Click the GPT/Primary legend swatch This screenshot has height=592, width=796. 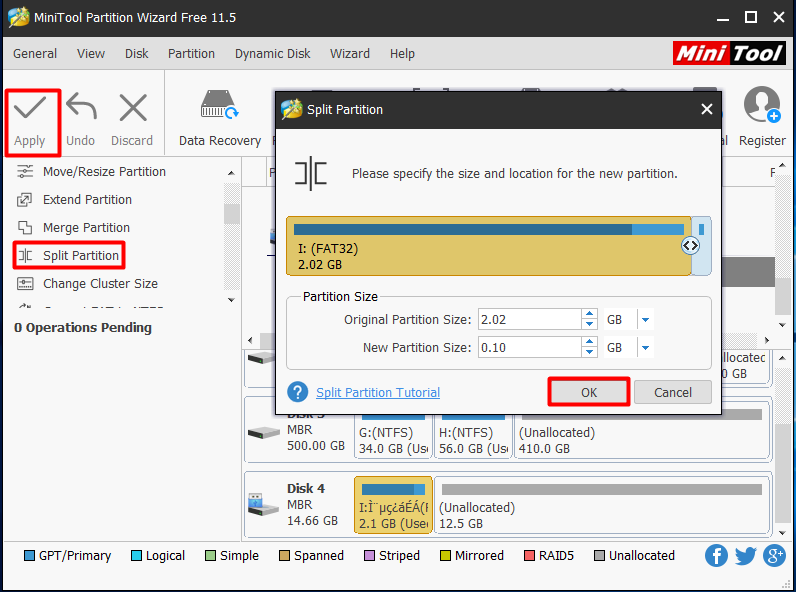tap(29, 556)
